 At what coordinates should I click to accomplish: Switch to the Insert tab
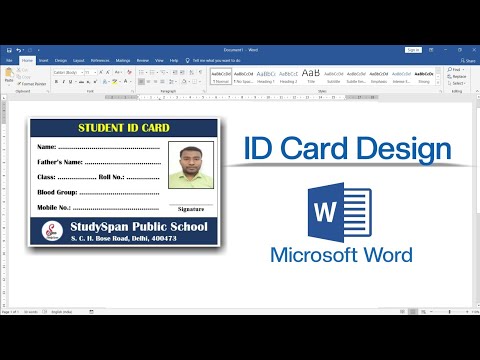[43, 61]
